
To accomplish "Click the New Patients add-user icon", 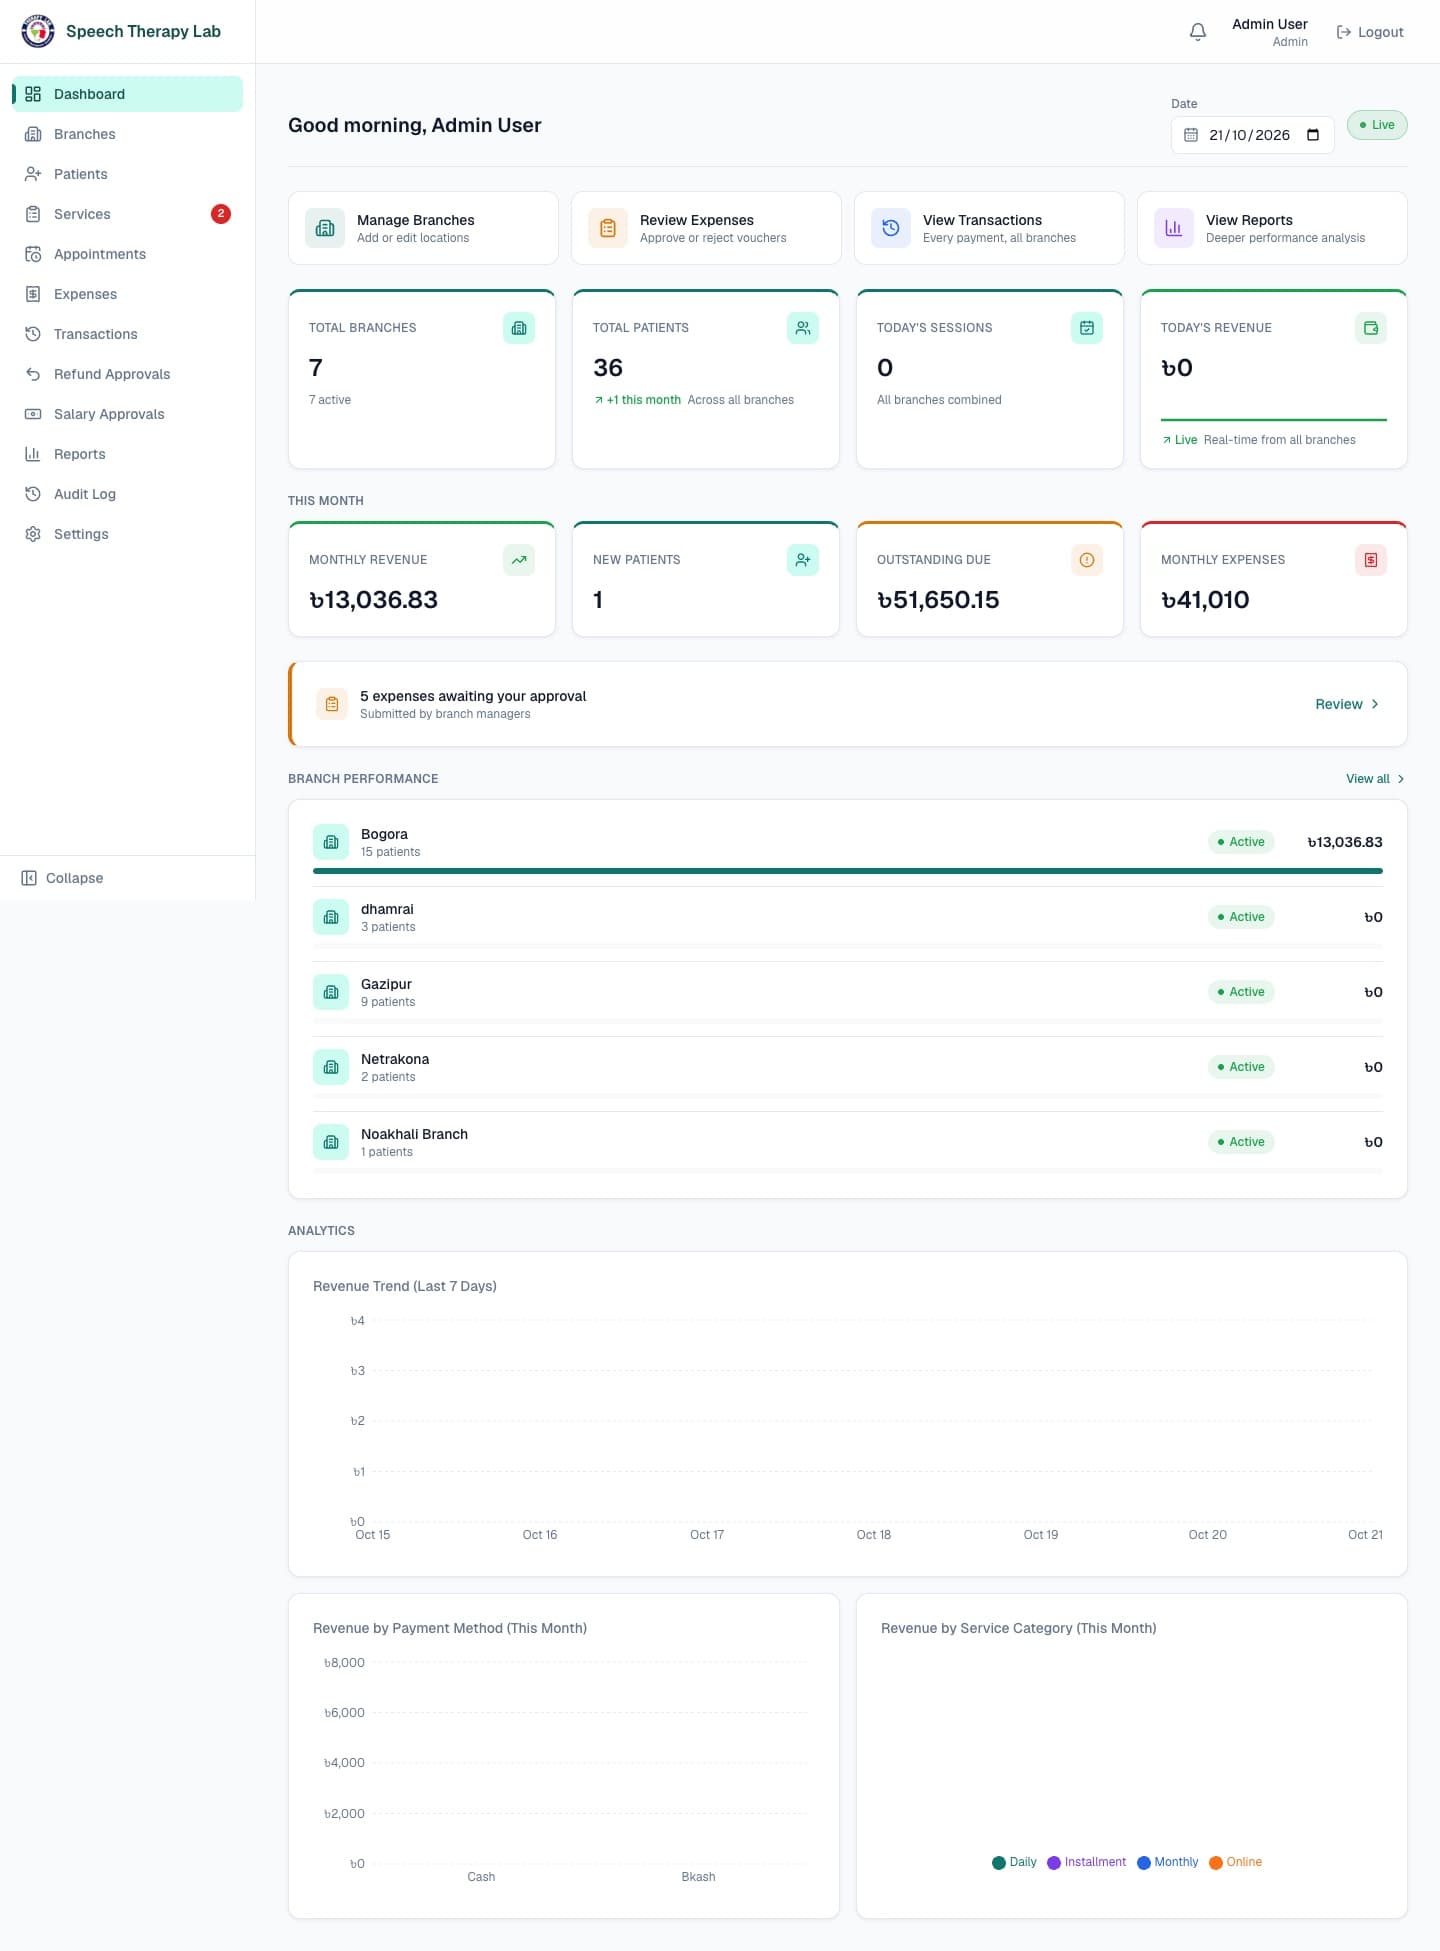I will (803, 560).
